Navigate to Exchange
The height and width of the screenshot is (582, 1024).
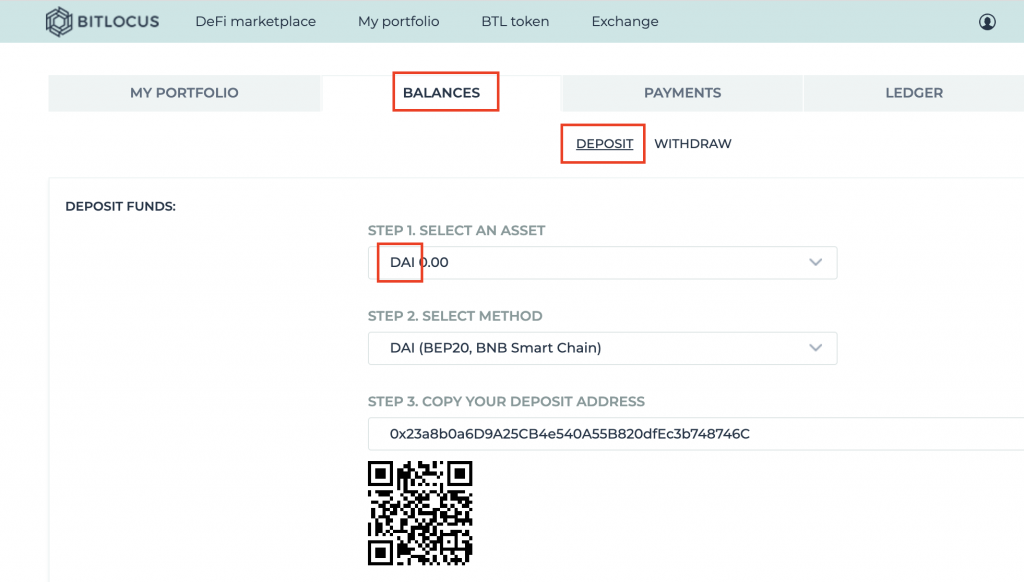[625, 22]
